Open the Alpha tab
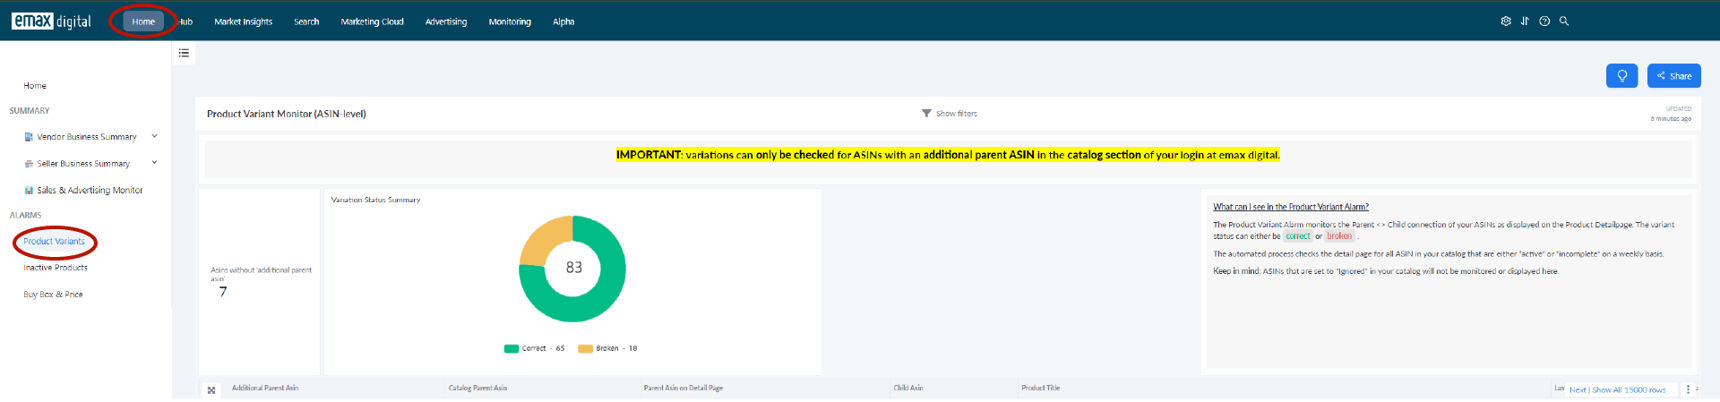The image size is (1720, 402). click(x=564, y=21)
